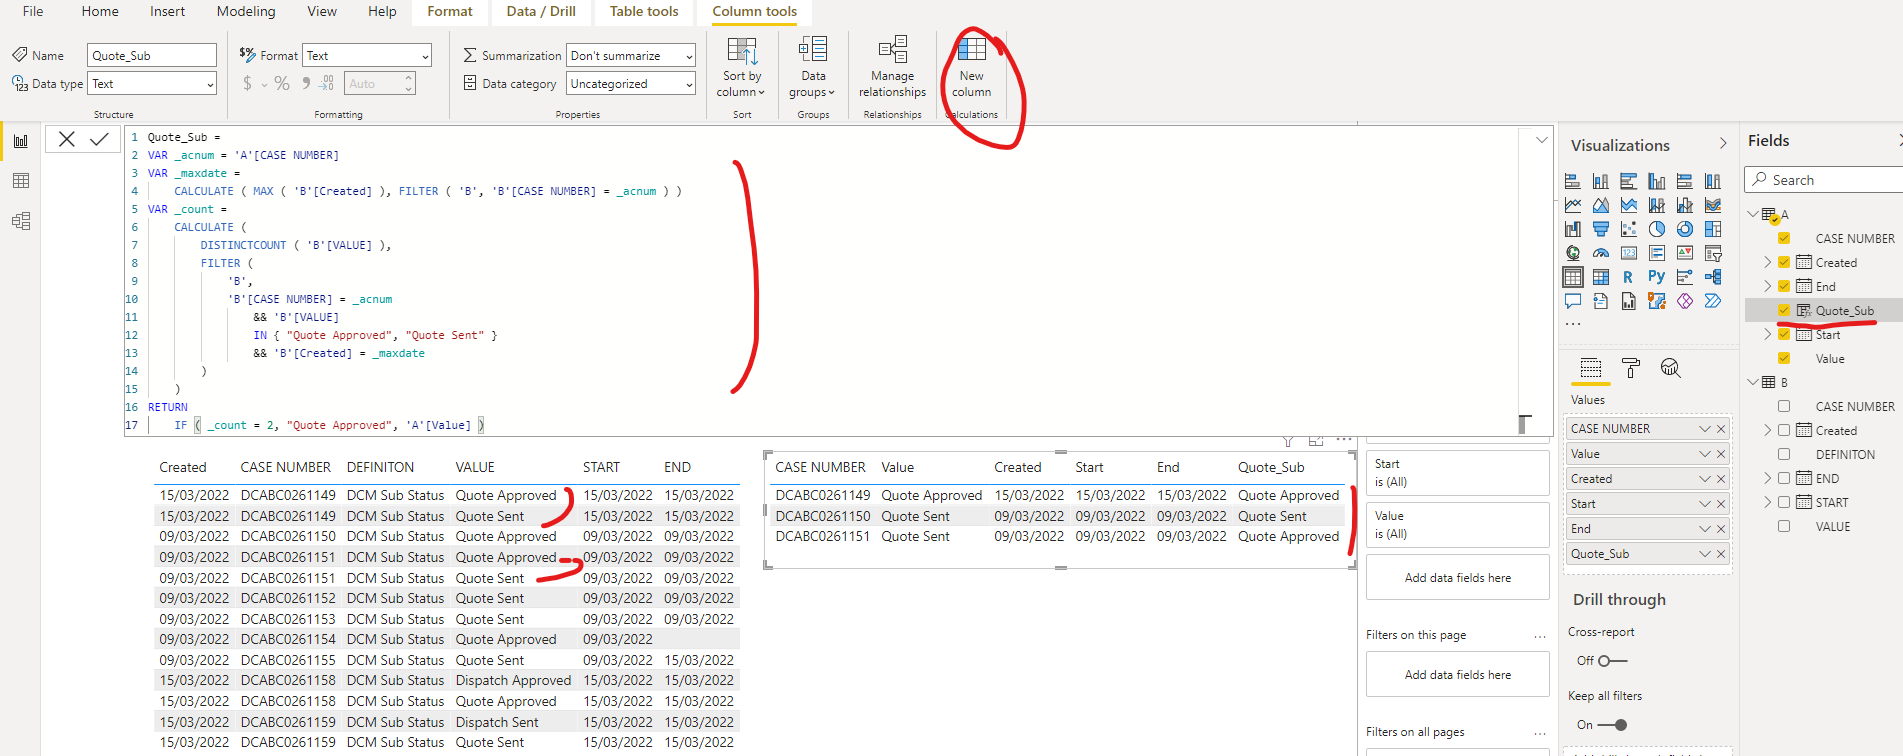Screen dimensions: 1903x756
Task: Commit the DAX formula with checkmark icon
Action: coord(99,139)
